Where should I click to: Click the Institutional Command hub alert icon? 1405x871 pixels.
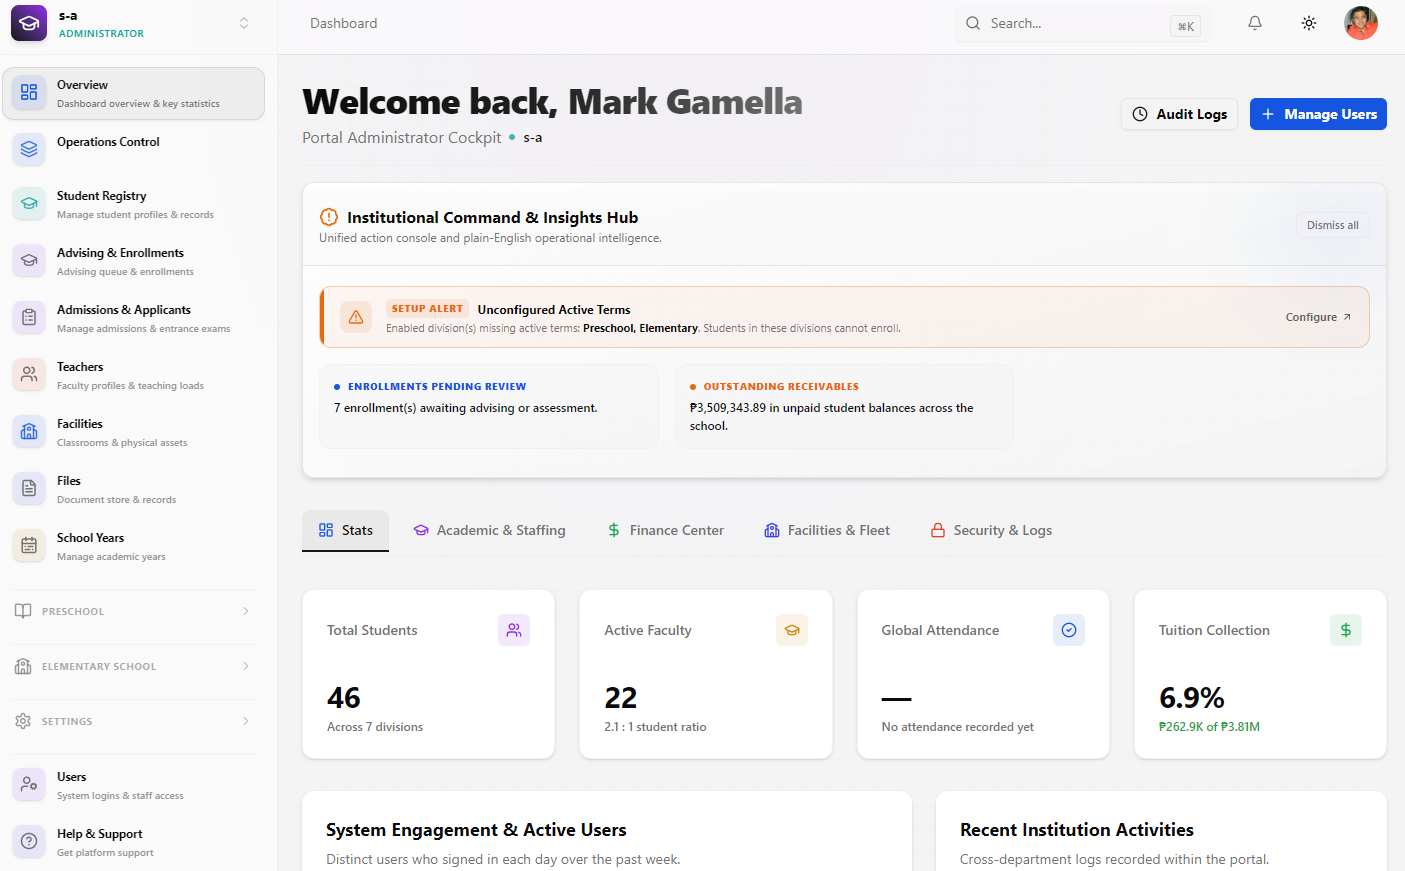click(329, 217)
